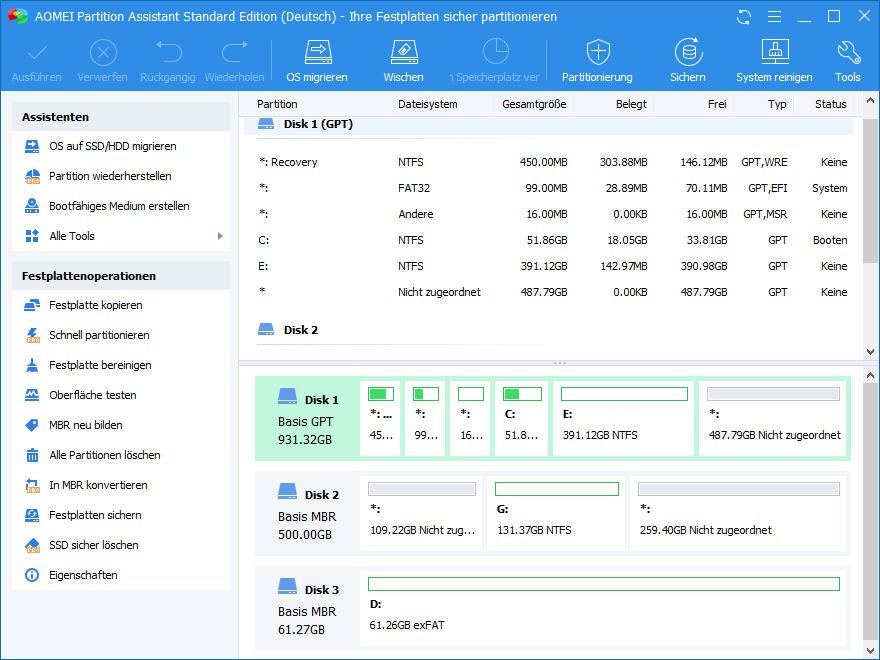Screen dimensions: 880x660
Task: Choose SSD sicher löschen operation
Action: [x=94, y=545]
